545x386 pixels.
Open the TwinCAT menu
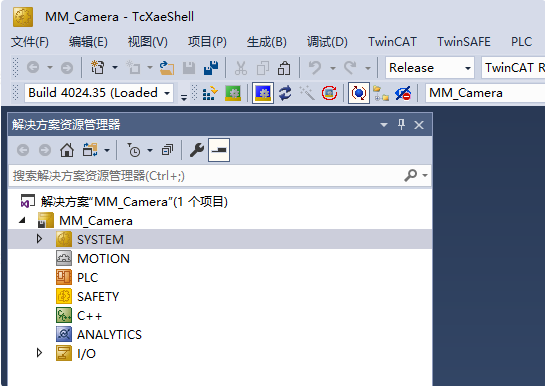click(x=392, y=42)
